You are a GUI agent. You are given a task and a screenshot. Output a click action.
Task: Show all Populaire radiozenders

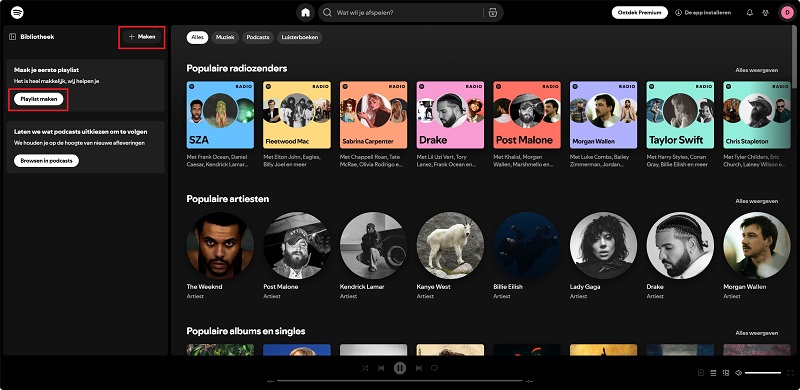pyautogui.click(x=757, y=70)
